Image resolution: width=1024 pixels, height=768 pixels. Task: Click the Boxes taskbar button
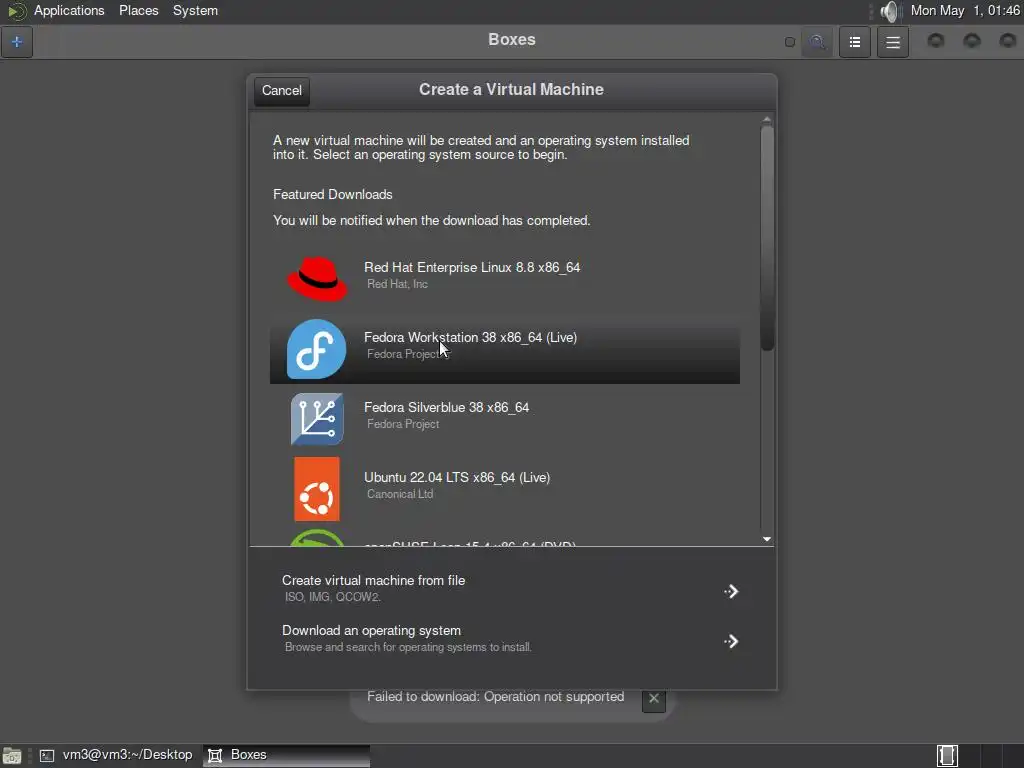[287, 755]
